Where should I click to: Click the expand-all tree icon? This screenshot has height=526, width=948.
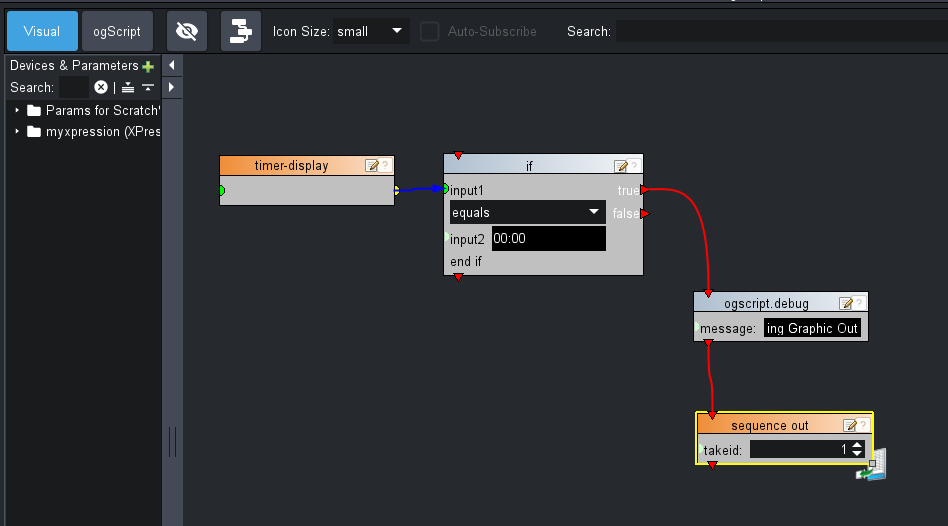pos(128,88)
